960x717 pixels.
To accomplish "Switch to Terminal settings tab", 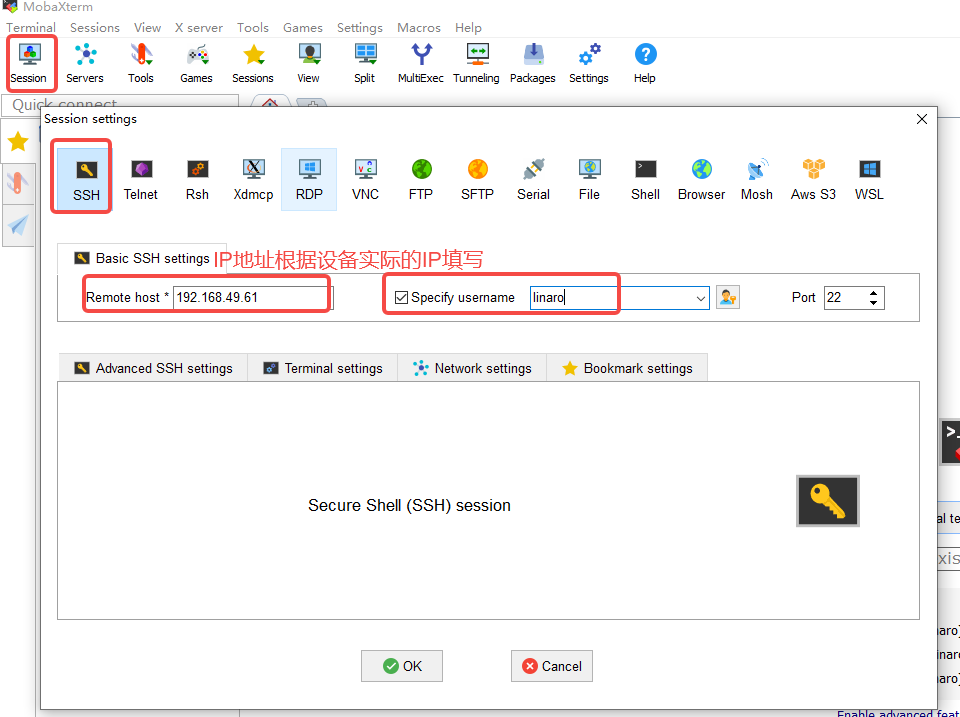I will click(x=323, y=368).
